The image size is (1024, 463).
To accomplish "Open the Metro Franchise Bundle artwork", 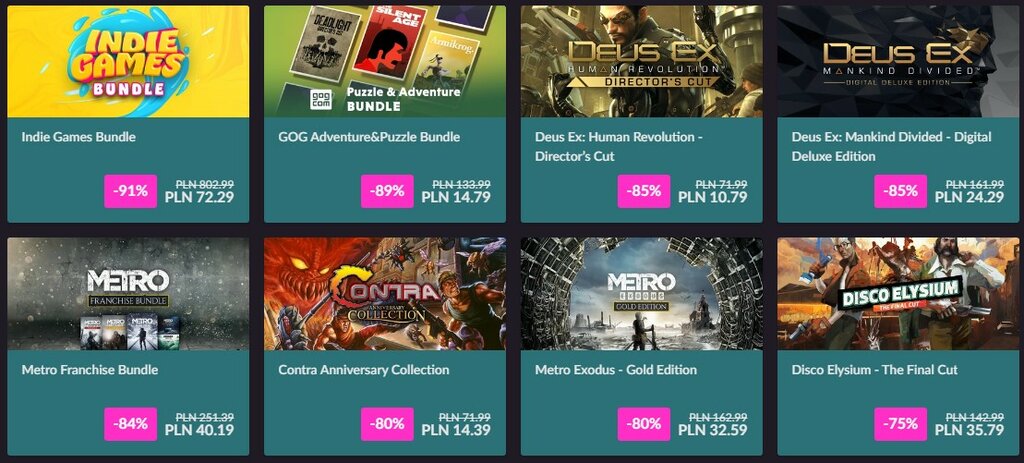I will point(128,294).
